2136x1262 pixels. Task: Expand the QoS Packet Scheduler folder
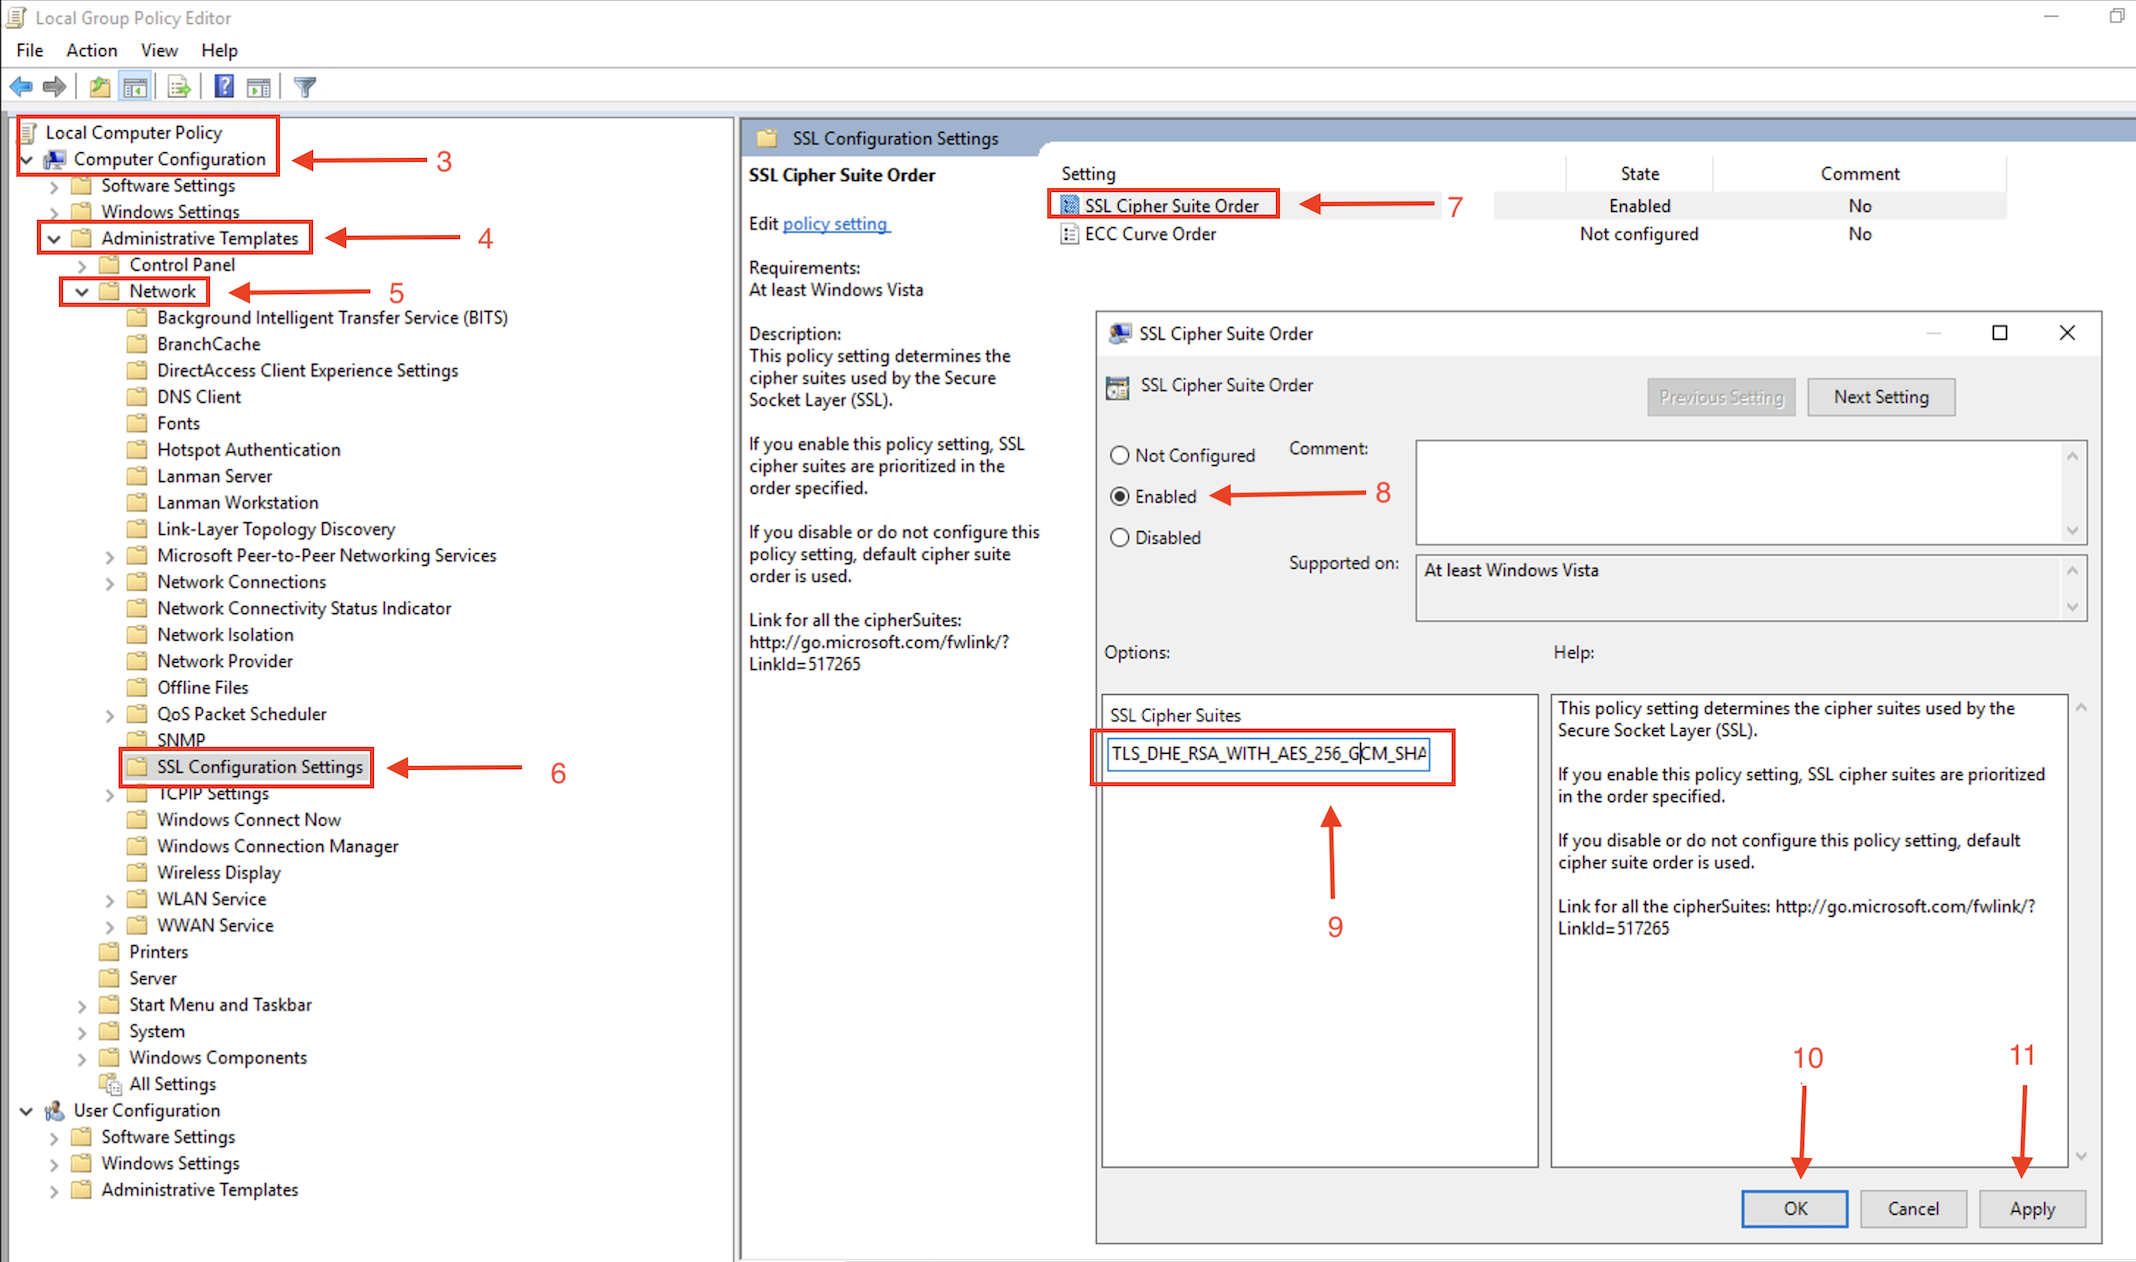(x=109, y=714)
